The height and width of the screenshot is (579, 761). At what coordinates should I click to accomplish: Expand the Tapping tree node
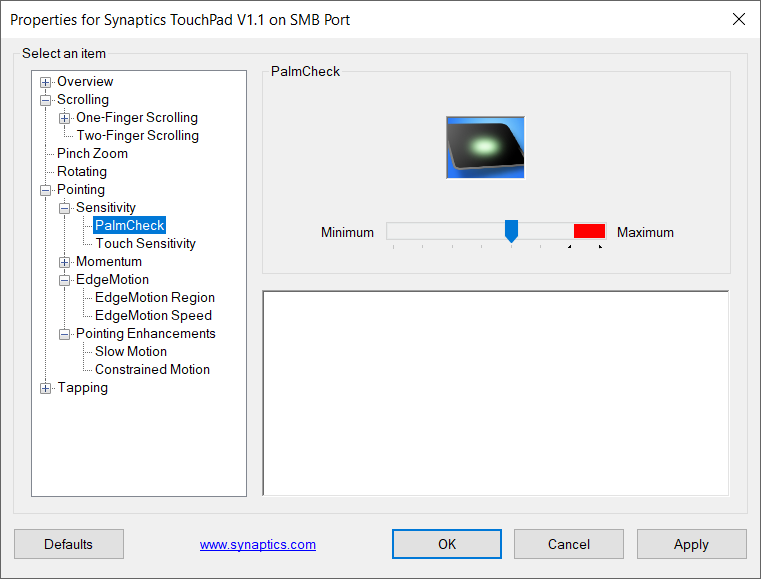click(x=45, y=388)
